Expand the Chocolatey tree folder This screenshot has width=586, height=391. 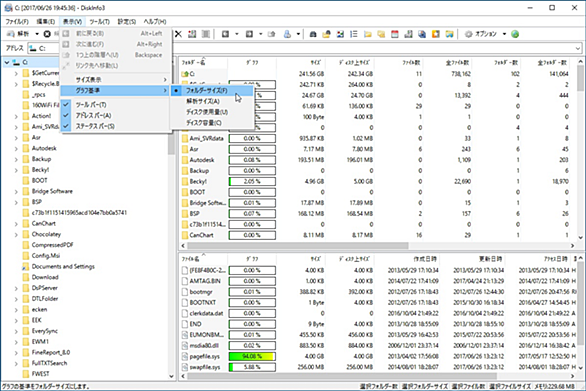pyautogui.click(x=16, y=235)
